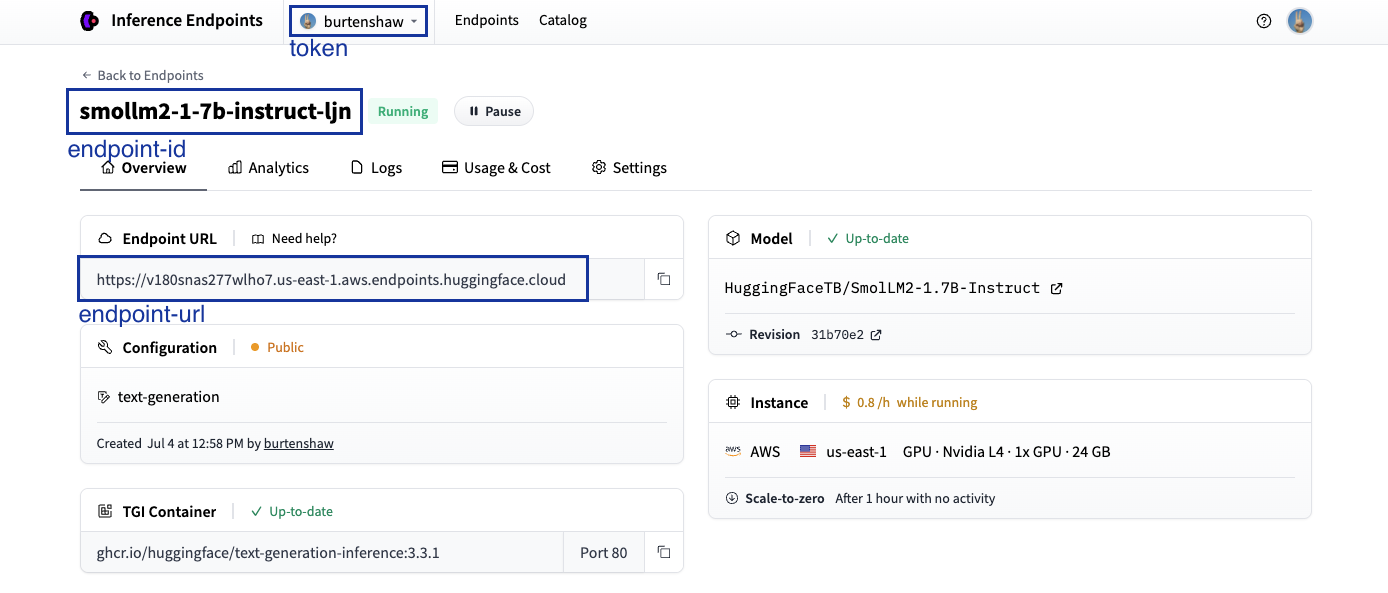Pause the running endpoint
Image resolution: width=1388 pixels, height=593 pixels.
point(494,111)
